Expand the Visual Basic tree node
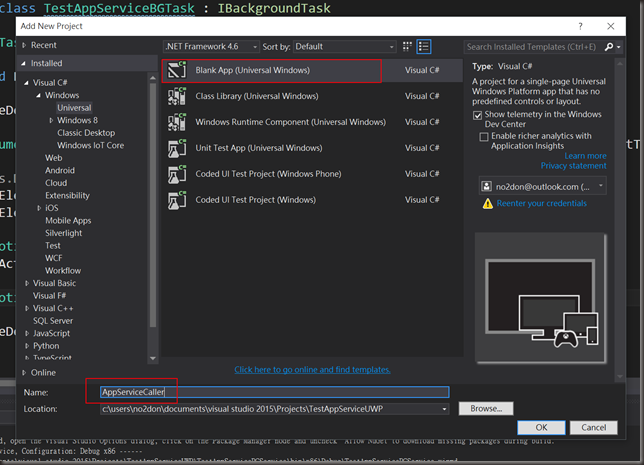Viewport: 644px width, 465px height. point(27,283)
